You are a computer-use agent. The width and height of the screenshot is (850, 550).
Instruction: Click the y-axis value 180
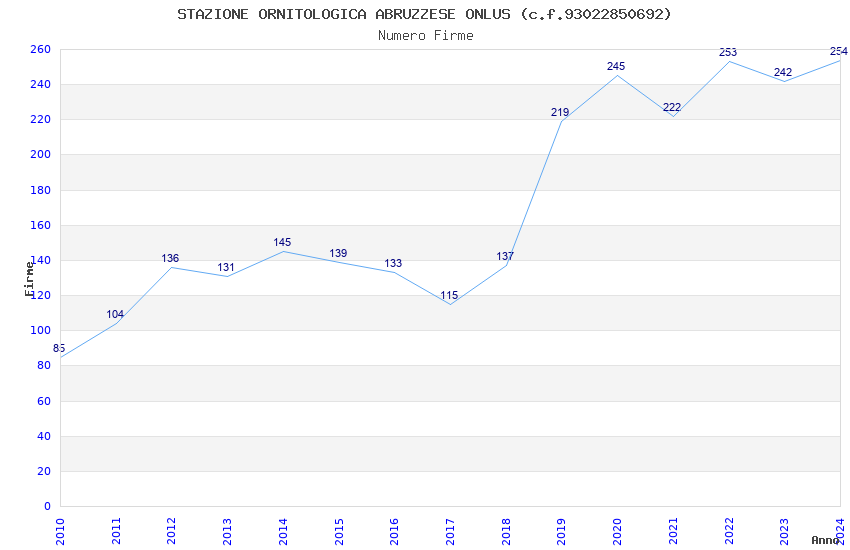(x=41, y=190)
